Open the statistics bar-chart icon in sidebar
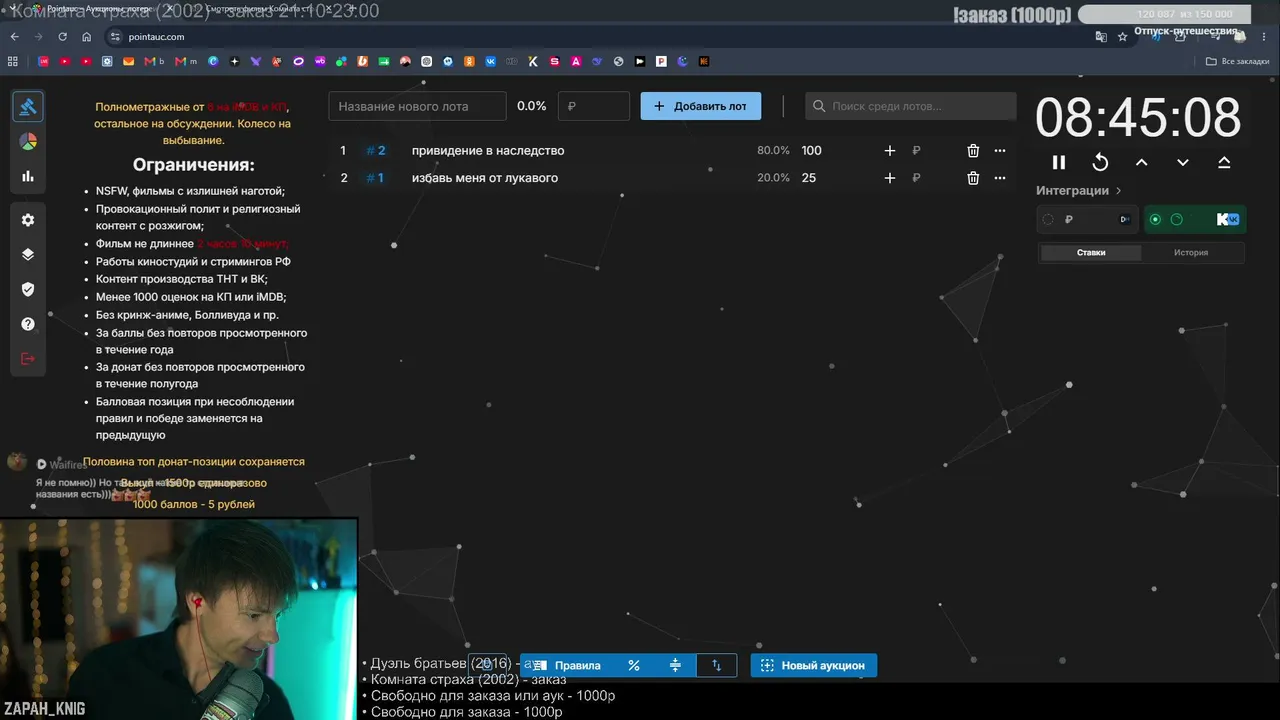The image size is (1280, 720). pyautogui.click(x=28, y=176)
